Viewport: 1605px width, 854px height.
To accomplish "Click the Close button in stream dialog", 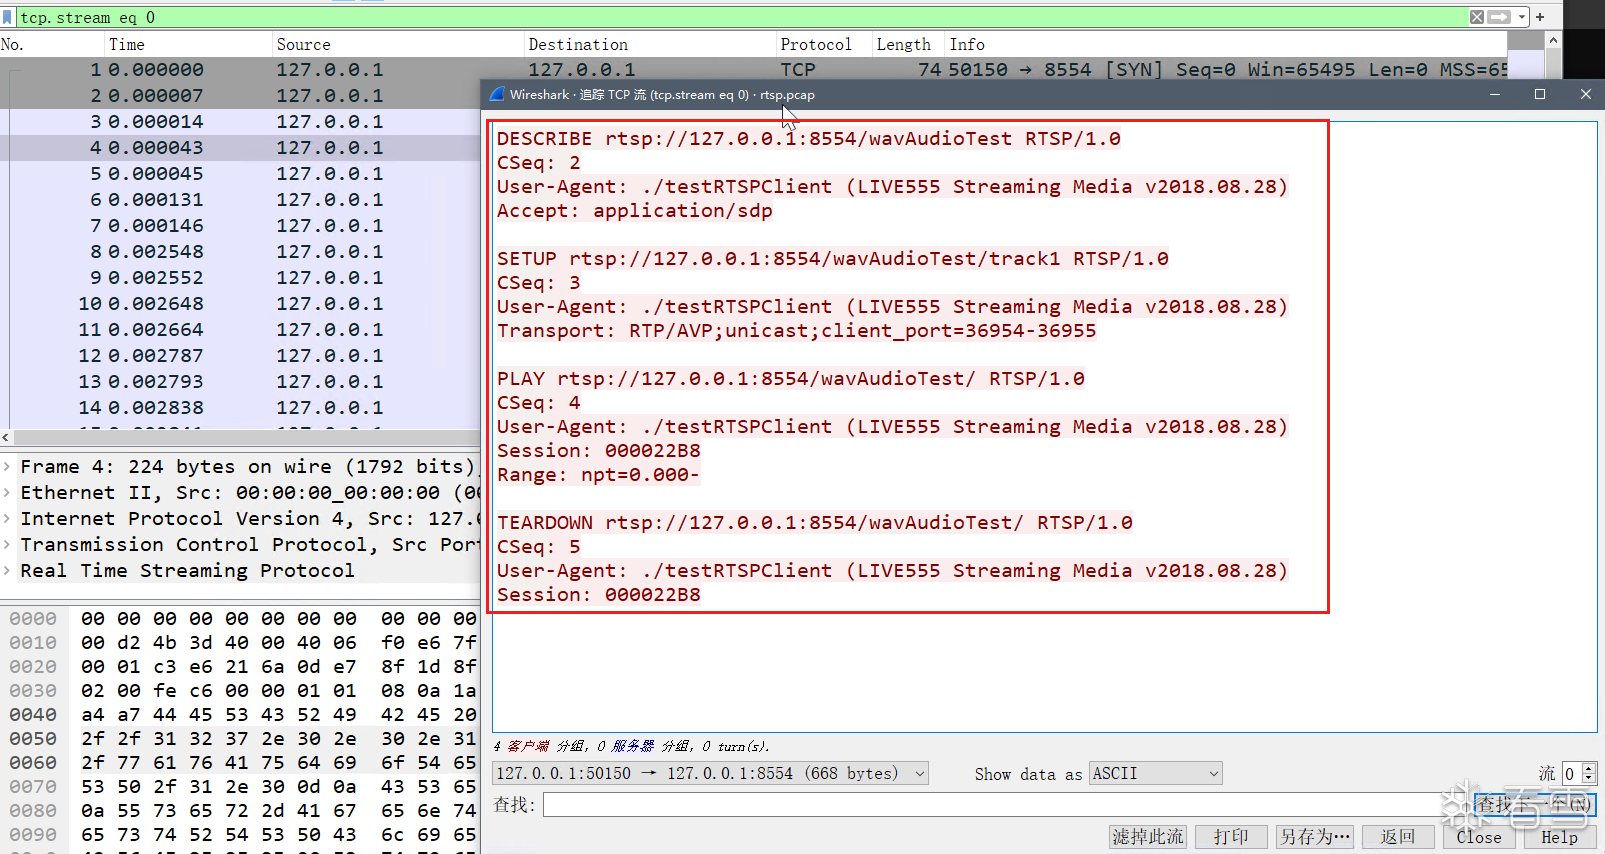I will pos(1479,837).
